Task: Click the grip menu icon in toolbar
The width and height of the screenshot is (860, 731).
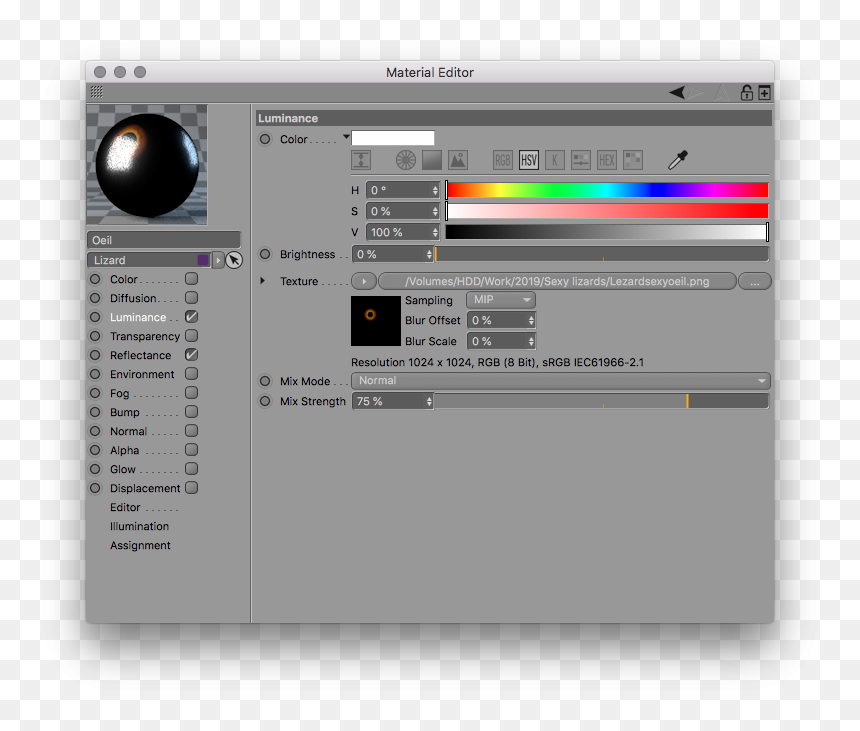Action: coord(97,92)
